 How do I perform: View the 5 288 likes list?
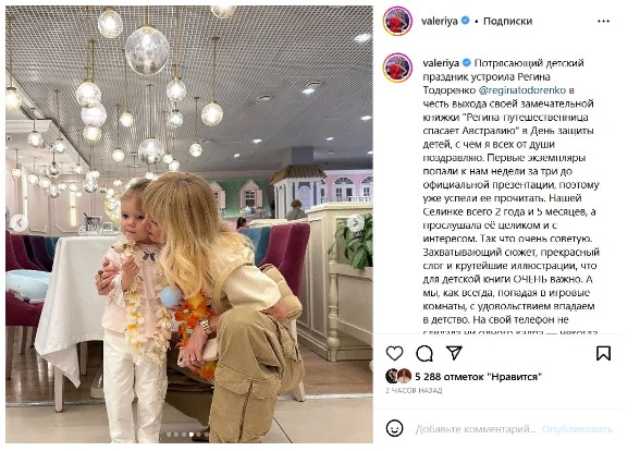[478, 377]
